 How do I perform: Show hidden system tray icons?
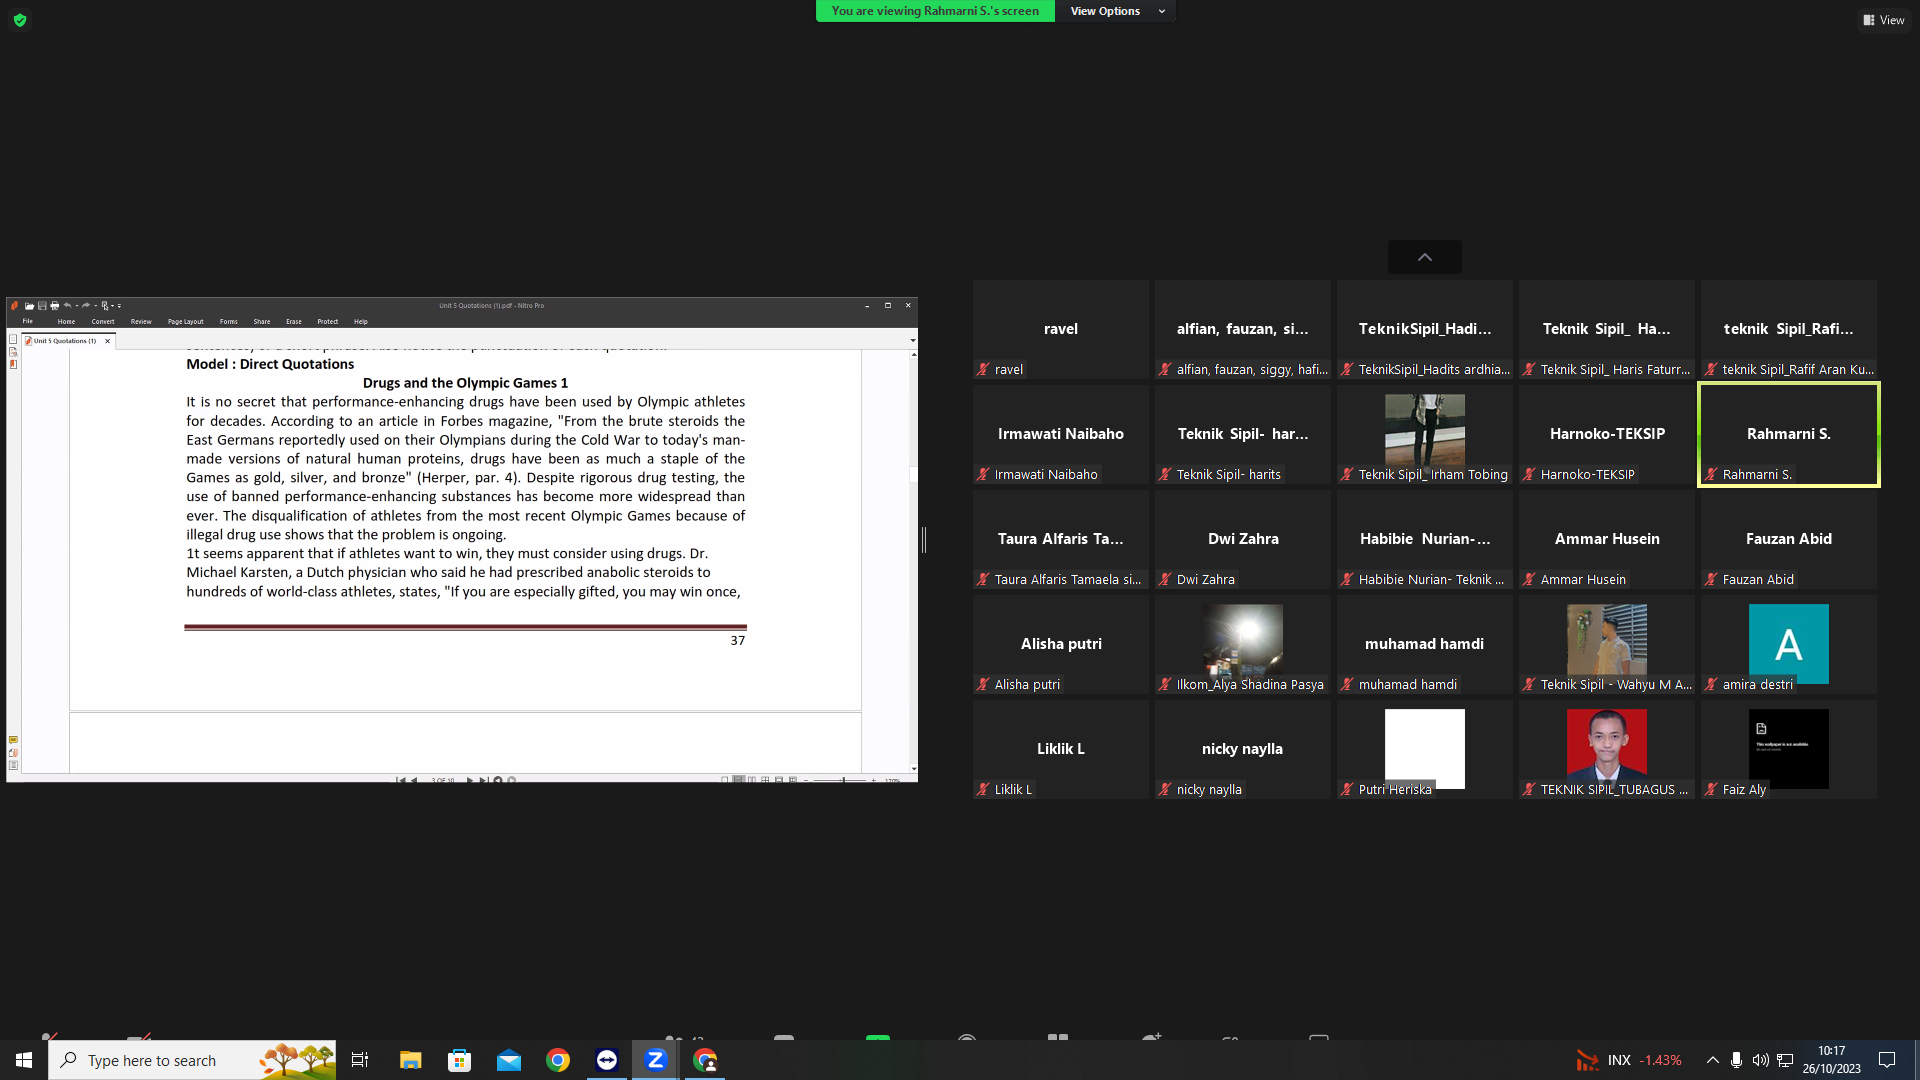(1713, 1060)
